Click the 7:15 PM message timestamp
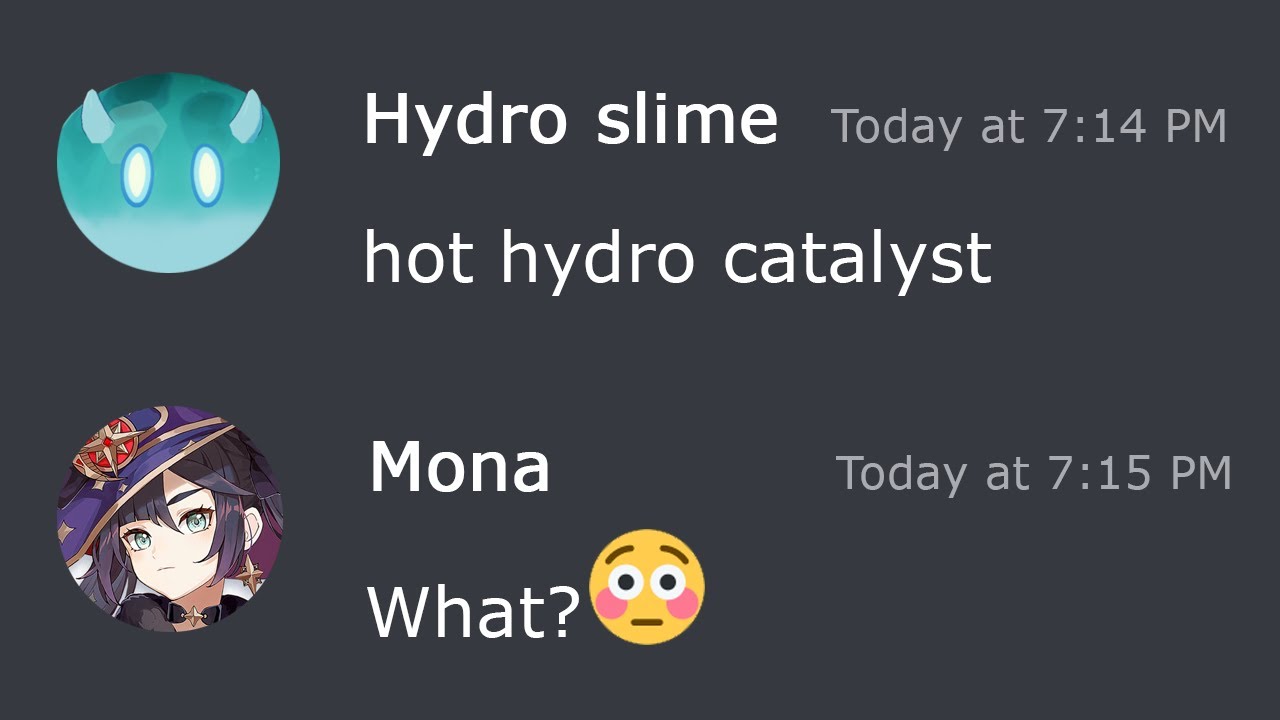The height and width of the screenshot is (720, 1280). pyautogui.click(x=1033, y=473)
